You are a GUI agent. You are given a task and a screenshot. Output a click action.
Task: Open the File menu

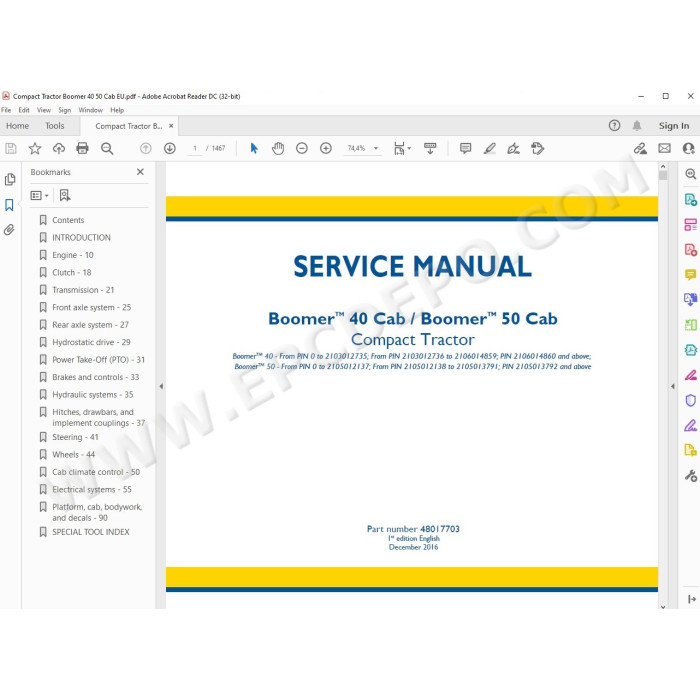click(x=6, y=110)
